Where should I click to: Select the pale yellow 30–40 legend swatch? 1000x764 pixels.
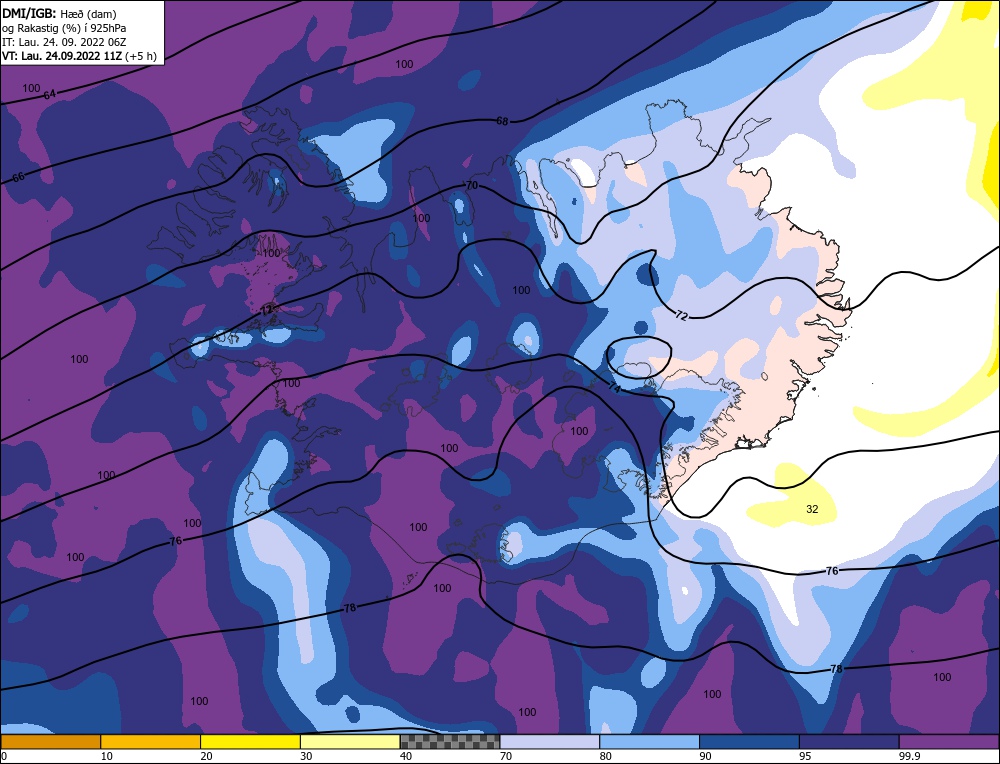tap(350, 741)
